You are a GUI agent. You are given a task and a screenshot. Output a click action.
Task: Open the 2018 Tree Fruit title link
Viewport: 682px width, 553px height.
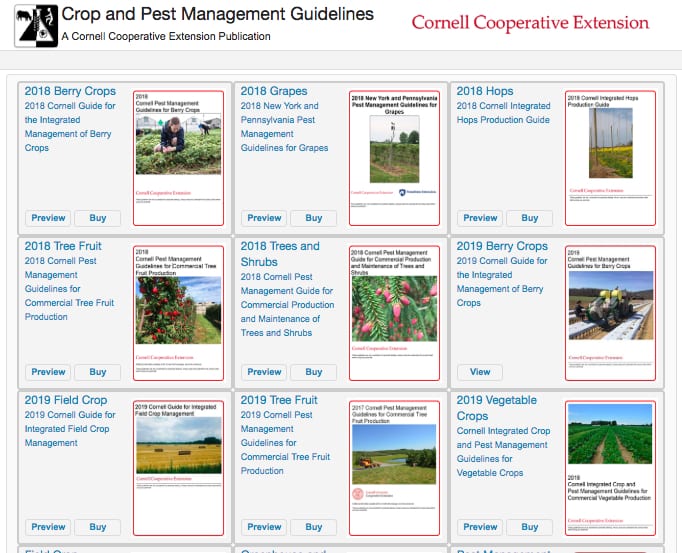63,246
